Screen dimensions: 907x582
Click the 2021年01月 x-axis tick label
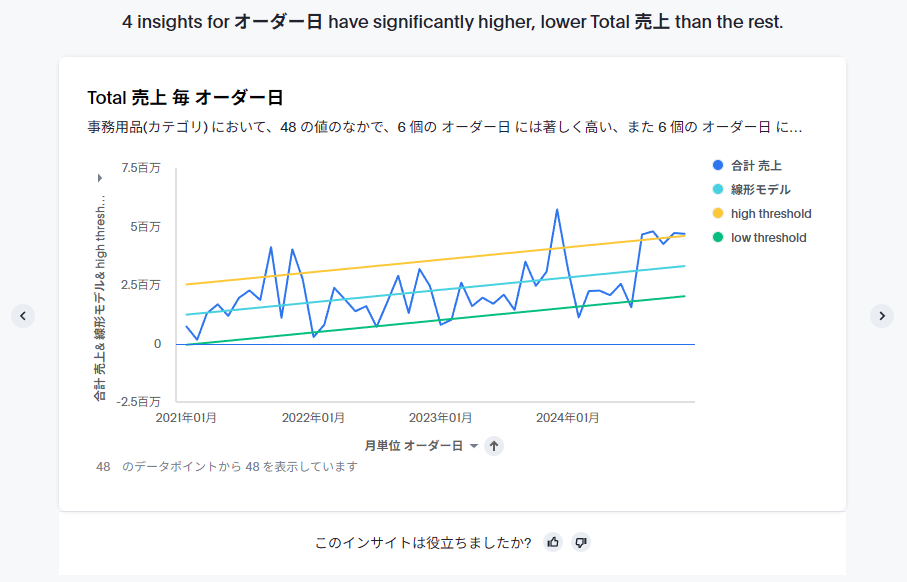click(x=186, y=418)
